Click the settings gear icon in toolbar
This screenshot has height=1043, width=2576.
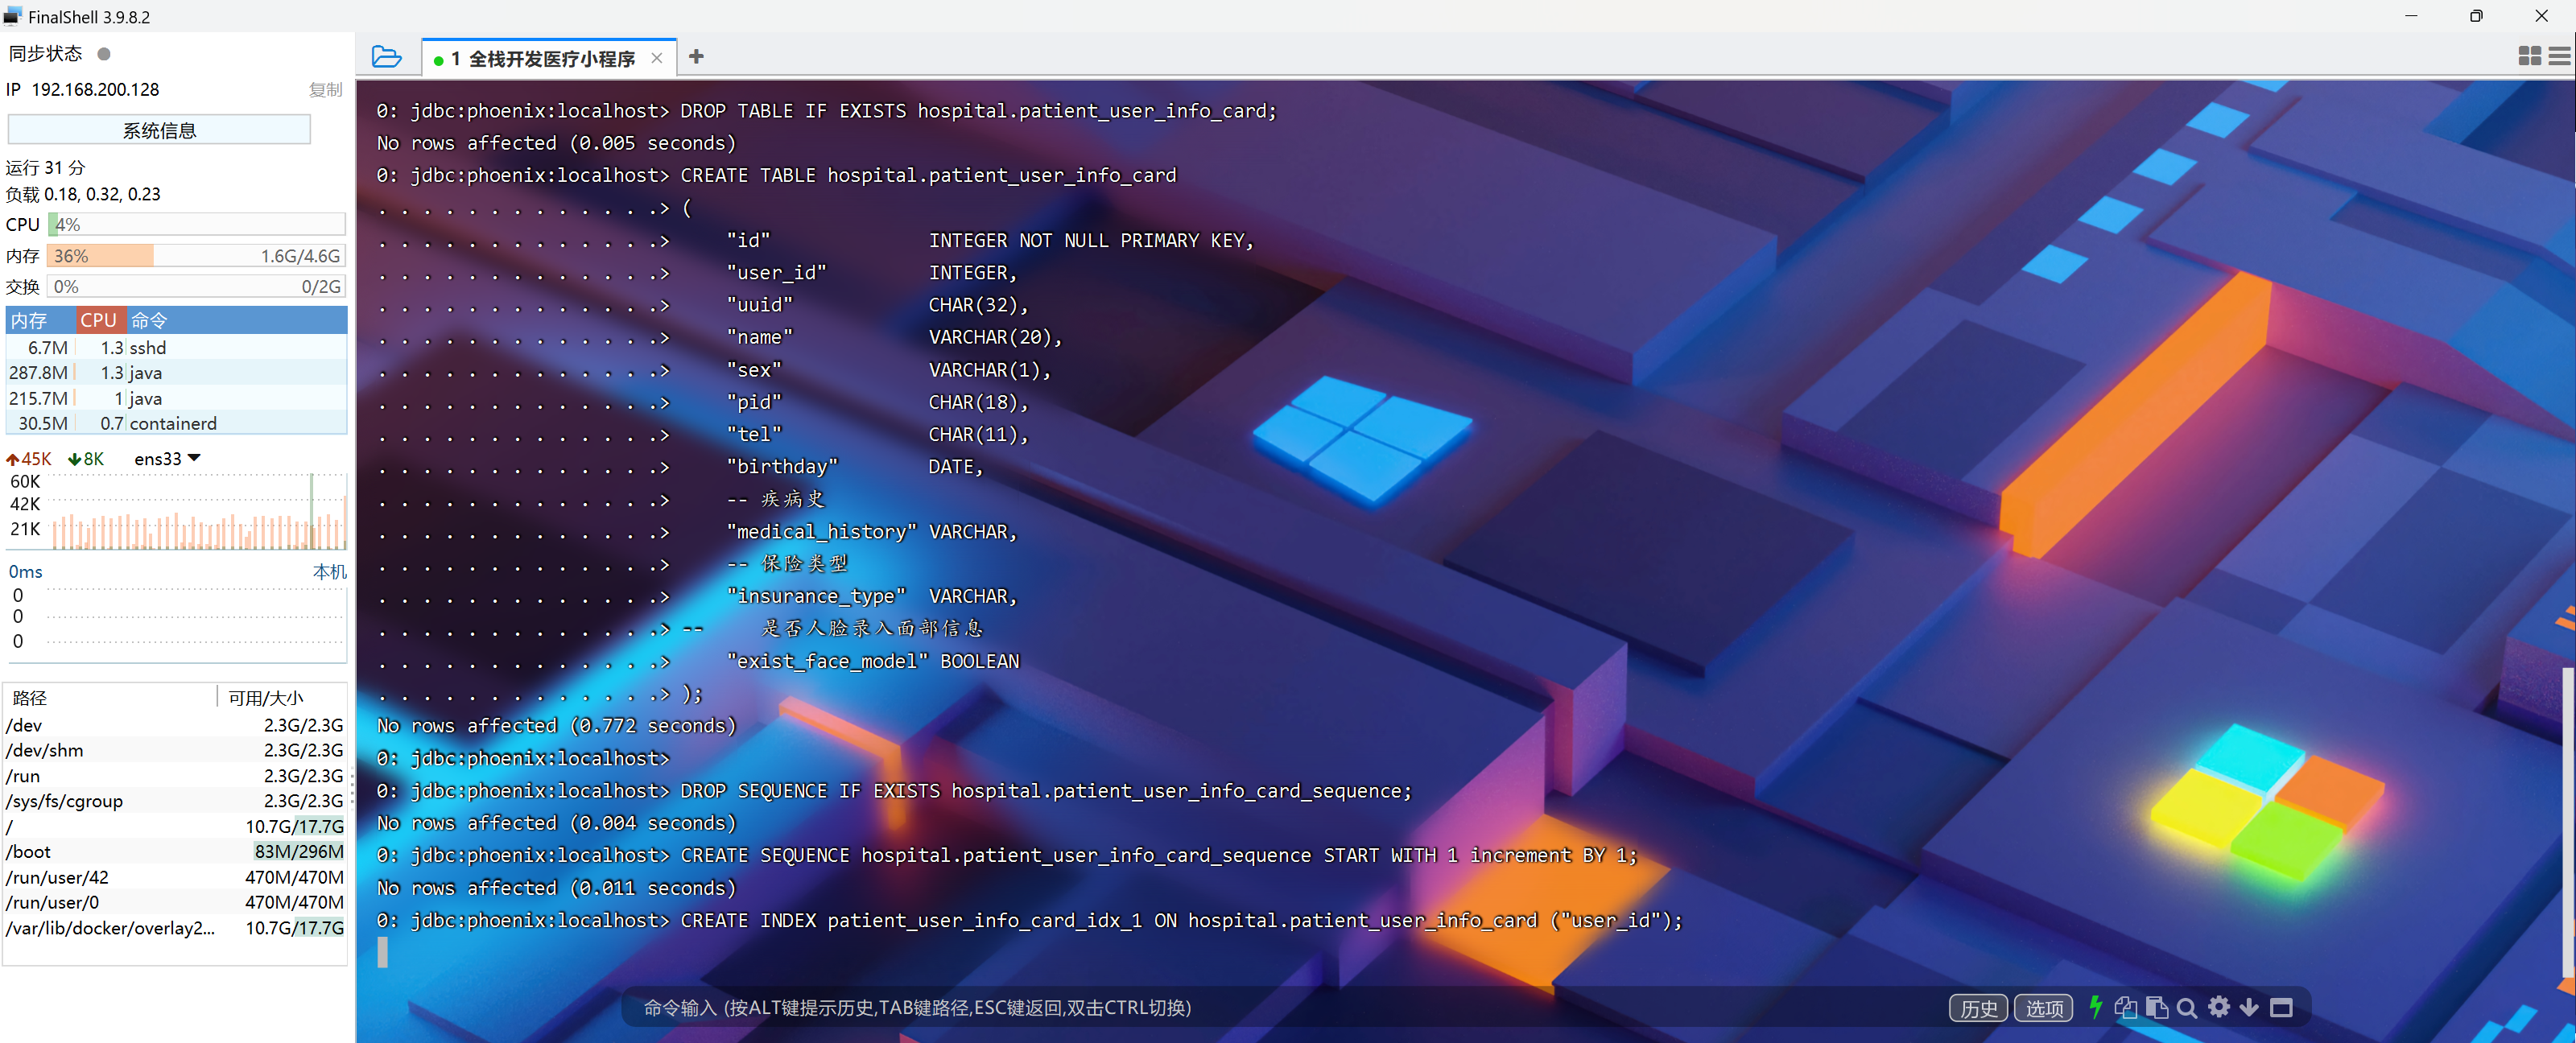tap(2215, 1007)
